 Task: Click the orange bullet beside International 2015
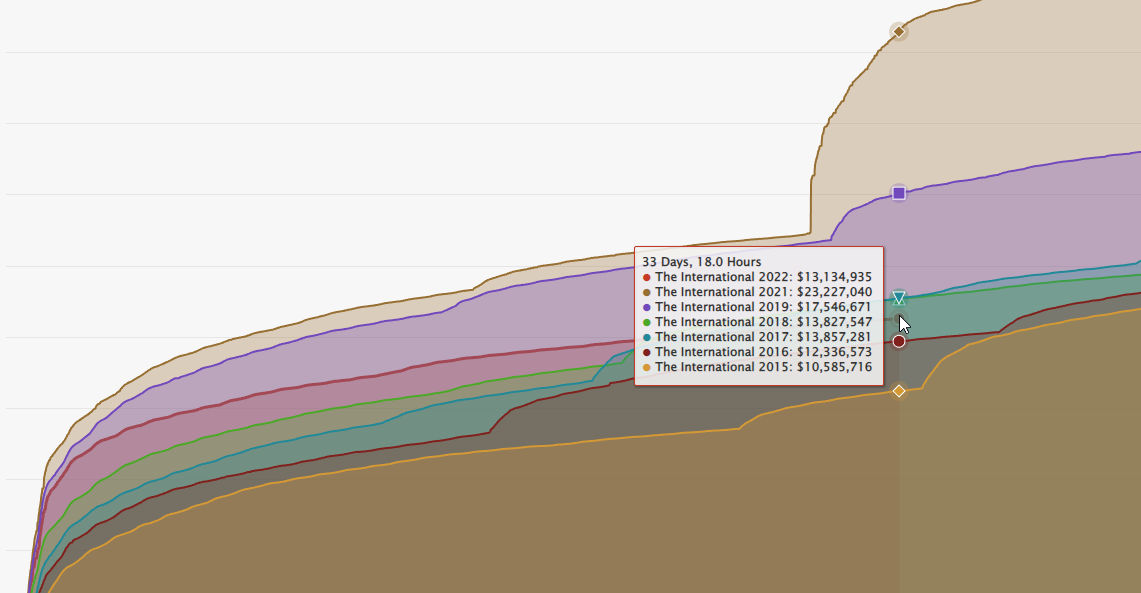point(647,367)
